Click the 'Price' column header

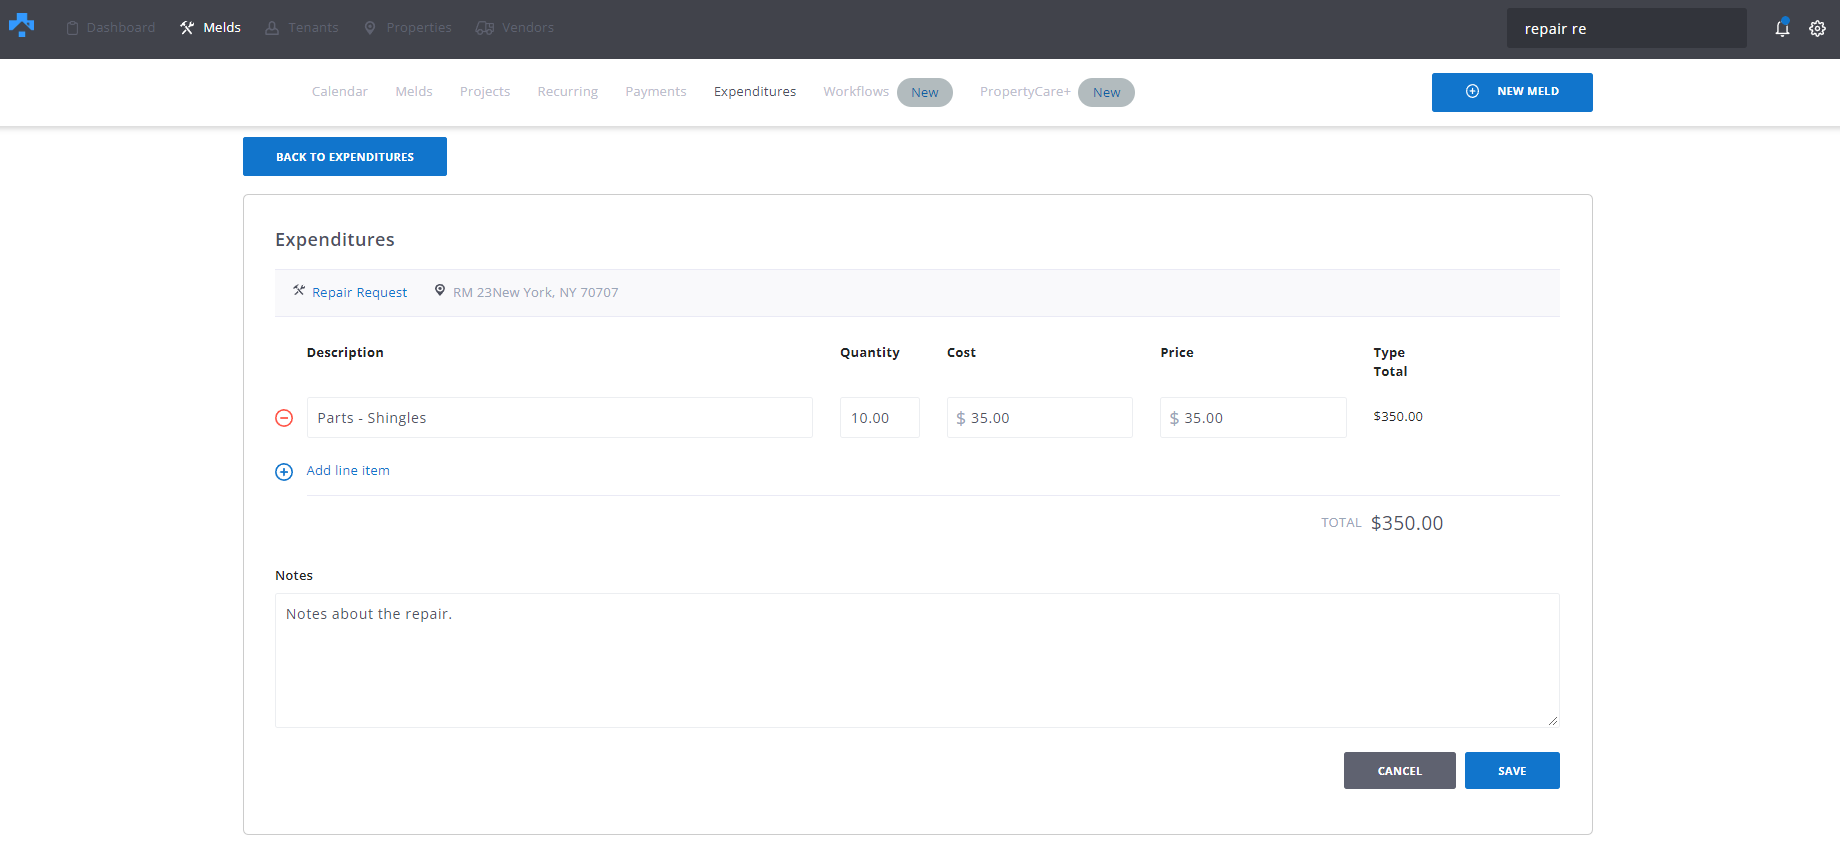tap(1177, 352)
